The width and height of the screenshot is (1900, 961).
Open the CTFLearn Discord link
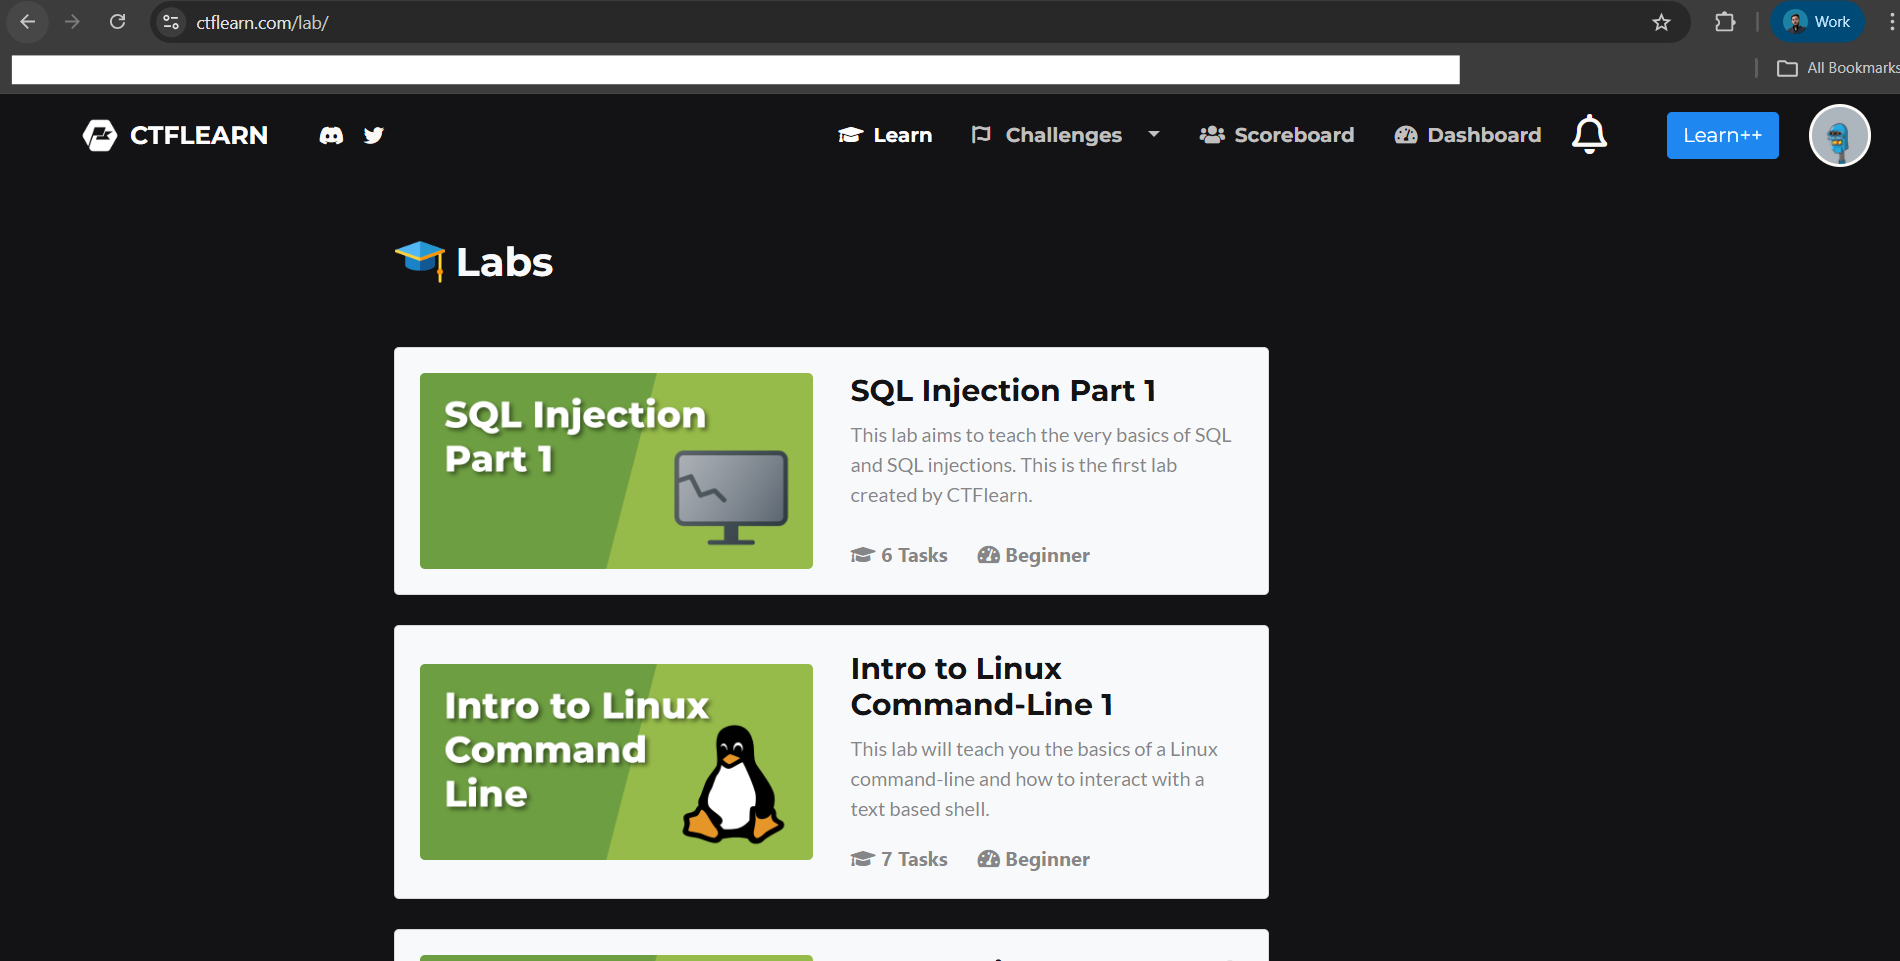(x=331, y=135)
